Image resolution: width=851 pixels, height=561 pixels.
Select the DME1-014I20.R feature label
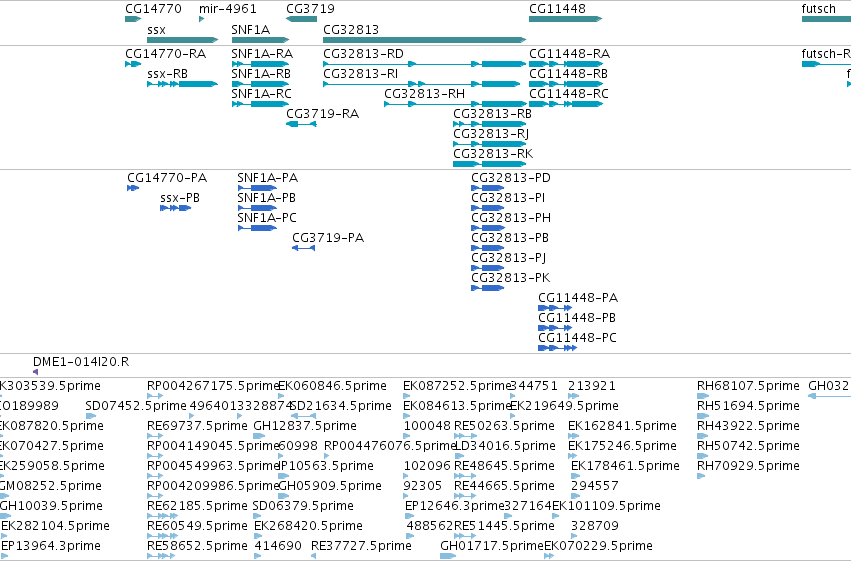tap(81, 362)
